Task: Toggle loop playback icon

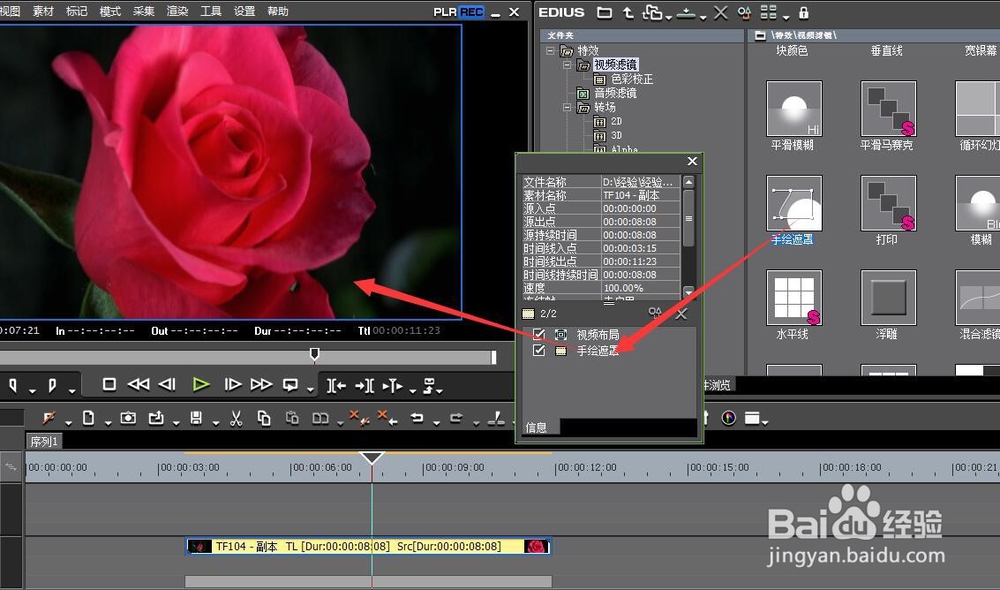Action: tap(290, 385)
